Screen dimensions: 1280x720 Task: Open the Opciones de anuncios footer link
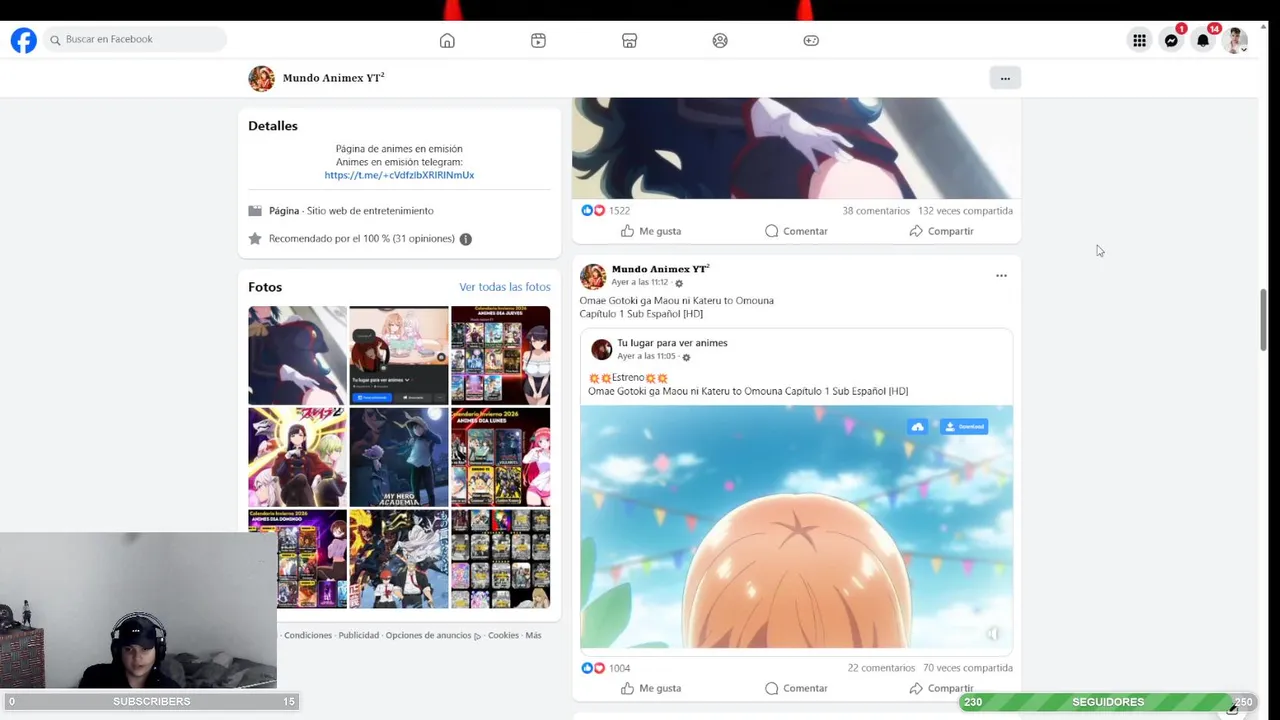point(432,636)
